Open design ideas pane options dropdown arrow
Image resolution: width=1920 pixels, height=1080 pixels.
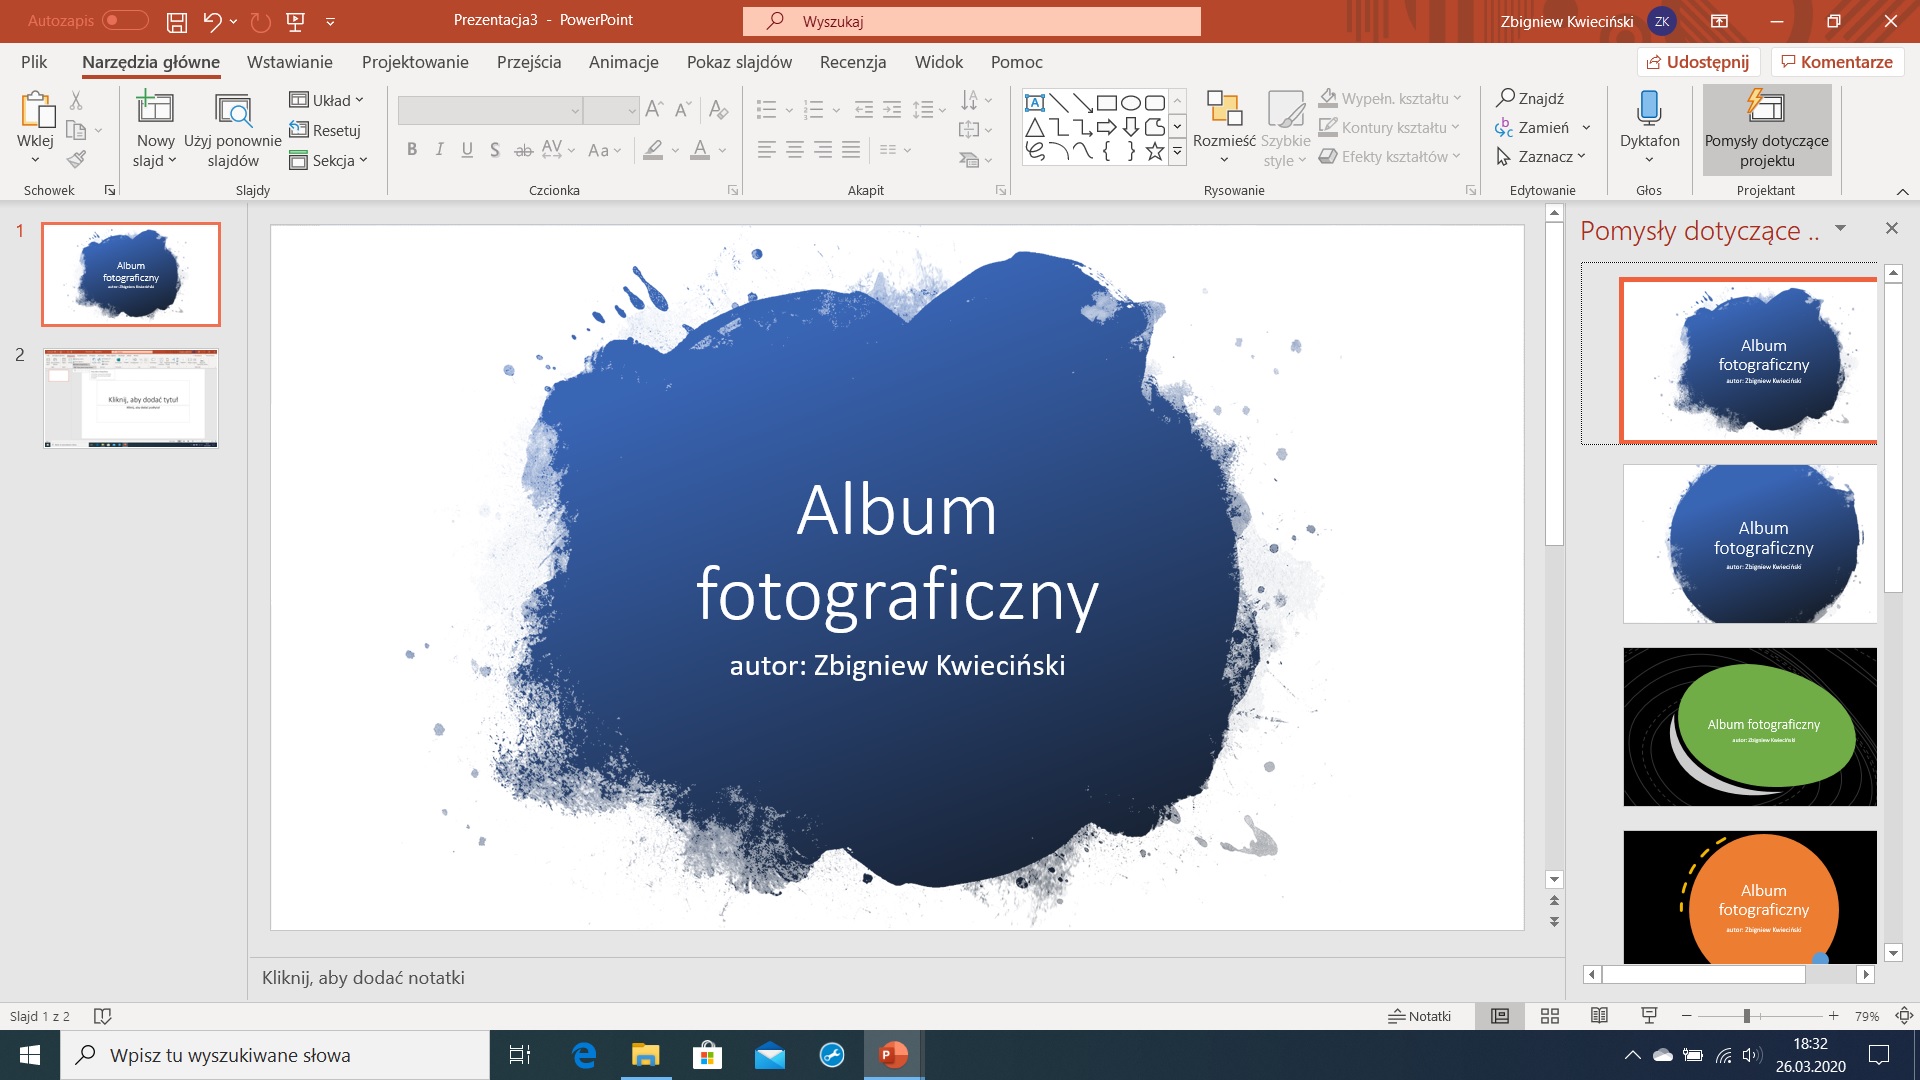(x=1840, y=229)
